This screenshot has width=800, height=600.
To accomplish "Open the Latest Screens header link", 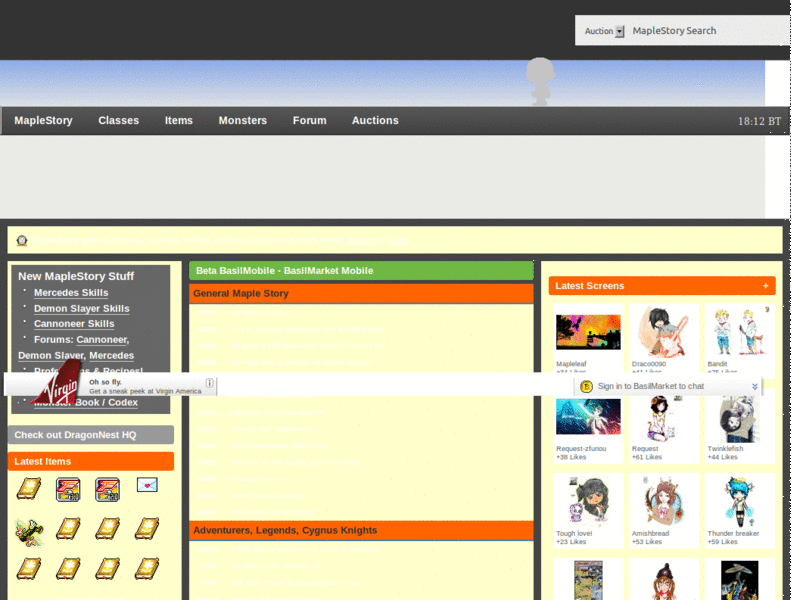I will tap(589, 286).
